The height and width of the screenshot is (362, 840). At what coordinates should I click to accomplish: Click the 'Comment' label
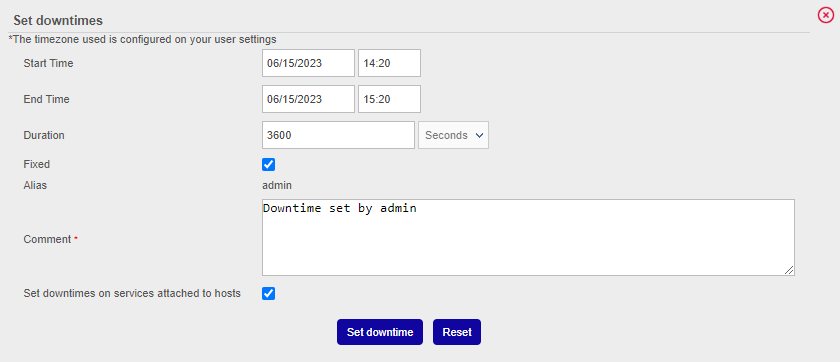(47, 239)
